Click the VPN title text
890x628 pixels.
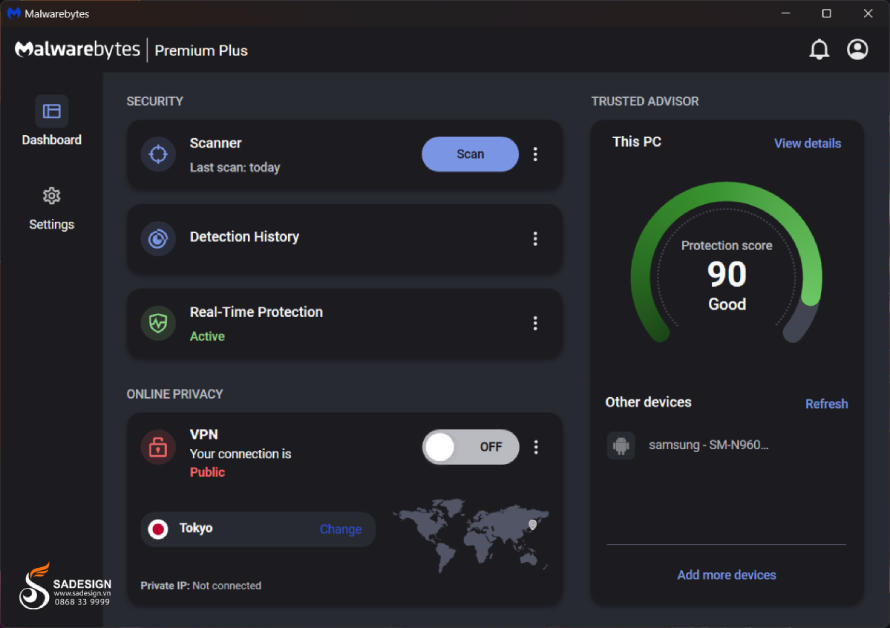point(204,434)
